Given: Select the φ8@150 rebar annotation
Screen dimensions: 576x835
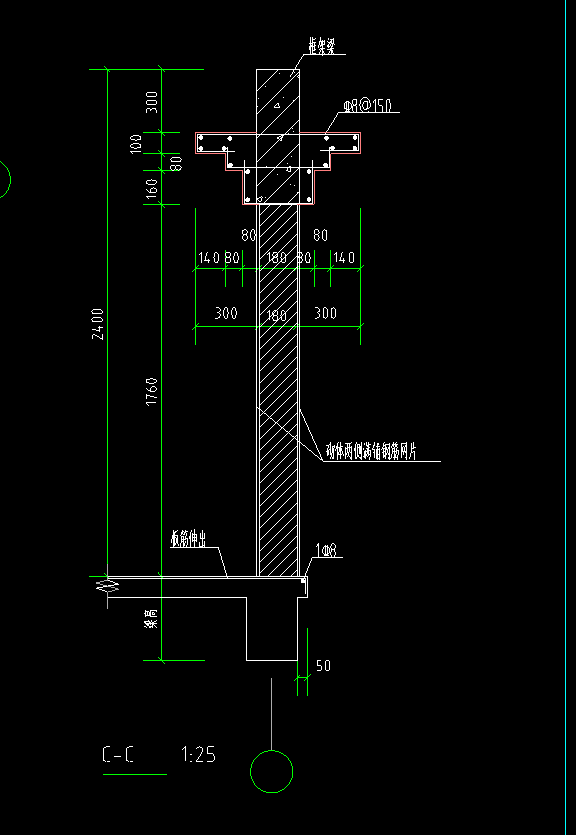Looking at the screenshot, I should pyautogui.click(x=368, y=105).
